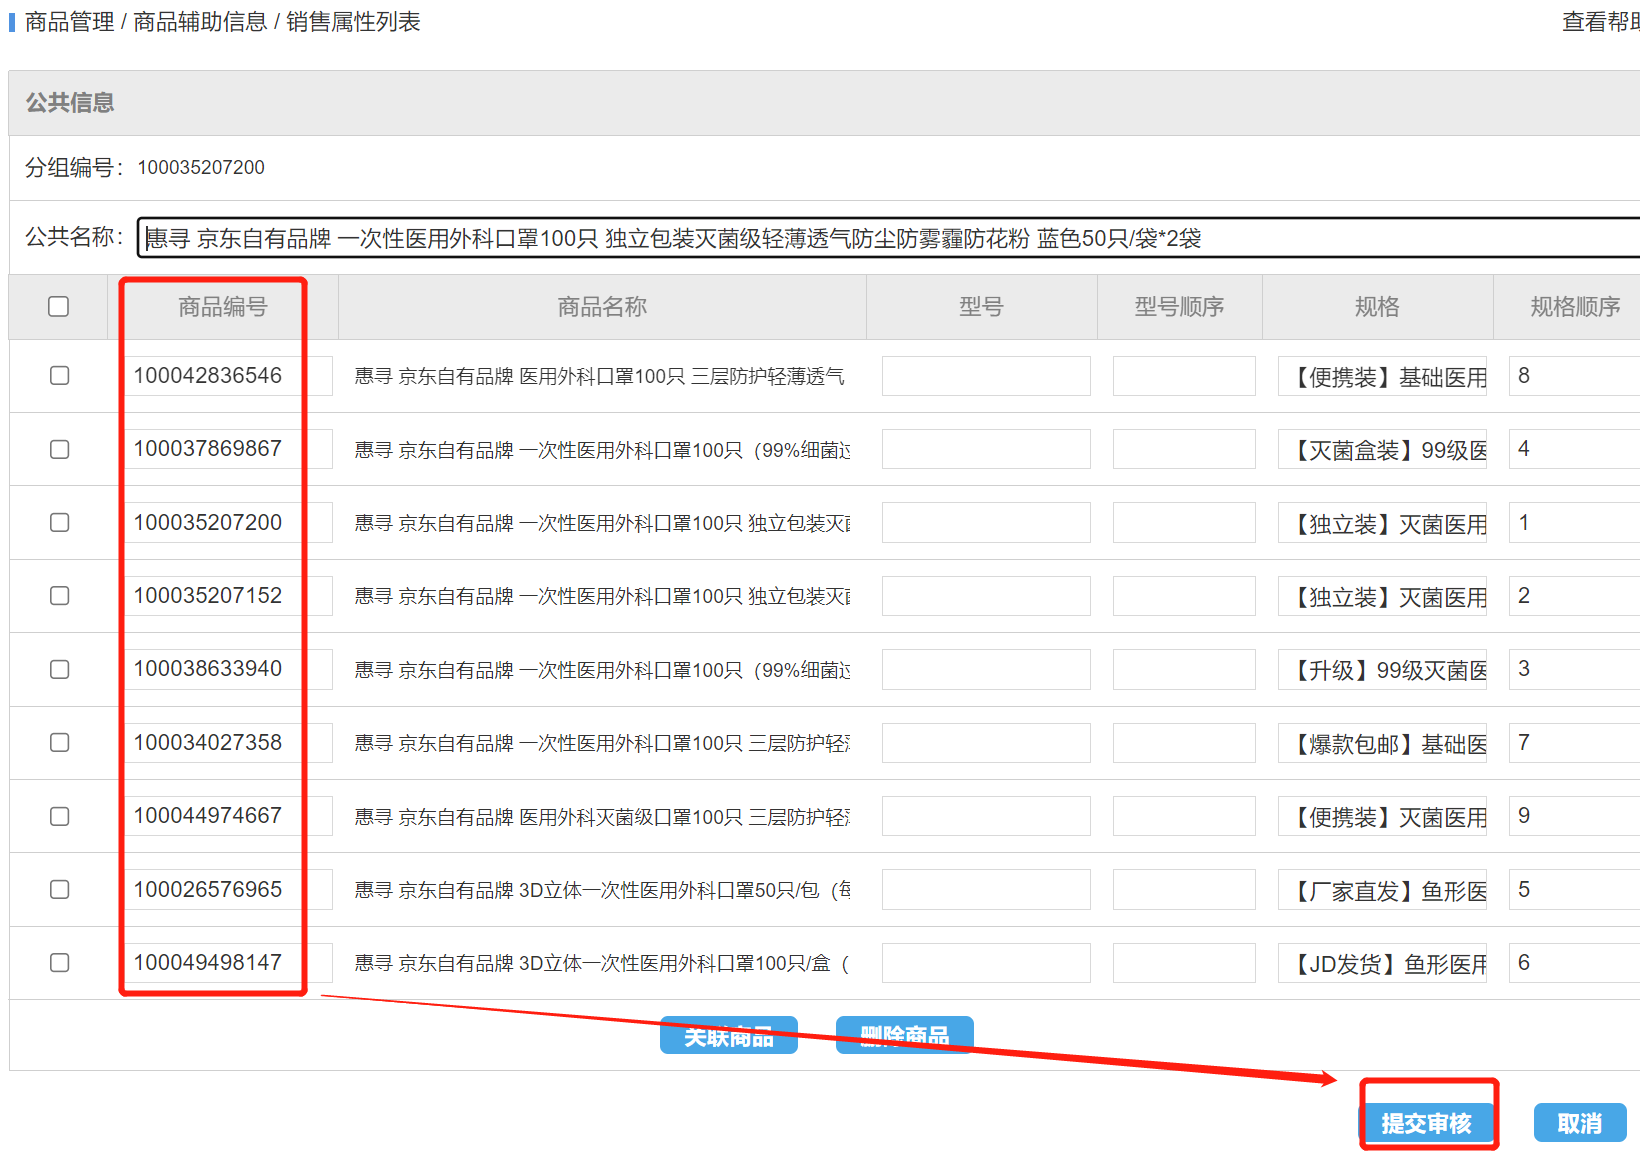This screenshot has height=1152, width=1640.
Task: Click 商品辅助信息 in the breadcrumb
Action: (200, 22)
